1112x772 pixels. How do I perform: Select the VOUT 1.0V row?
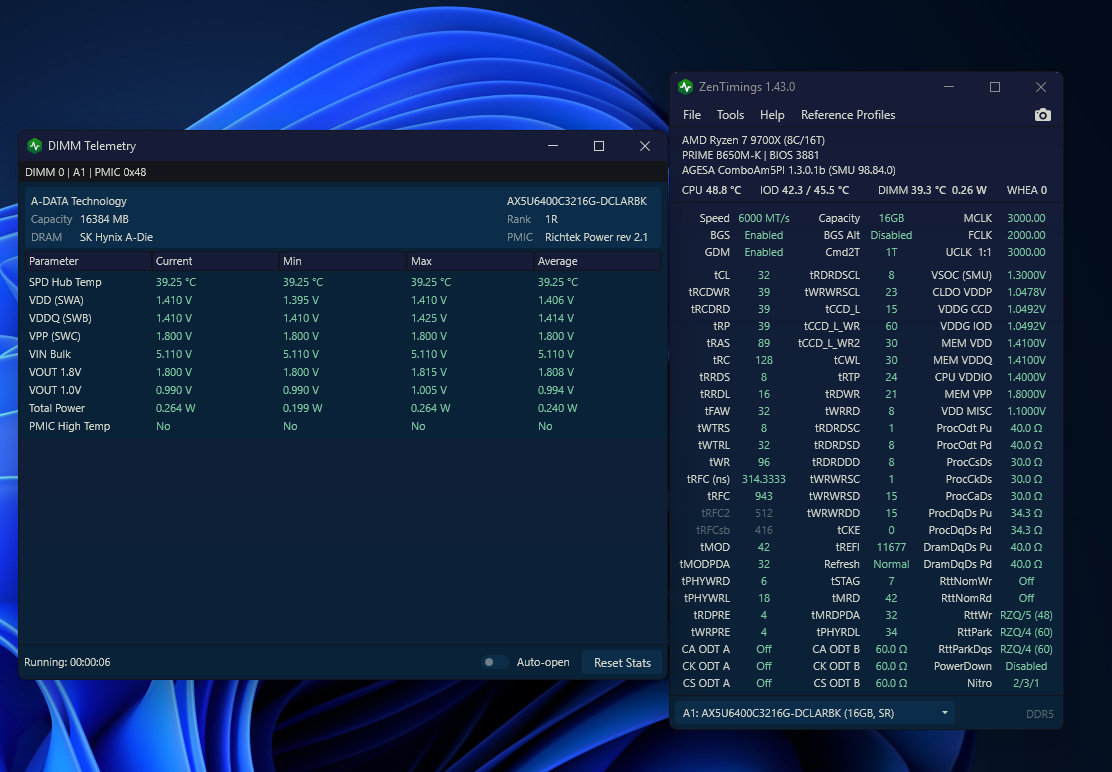(343, 390)
